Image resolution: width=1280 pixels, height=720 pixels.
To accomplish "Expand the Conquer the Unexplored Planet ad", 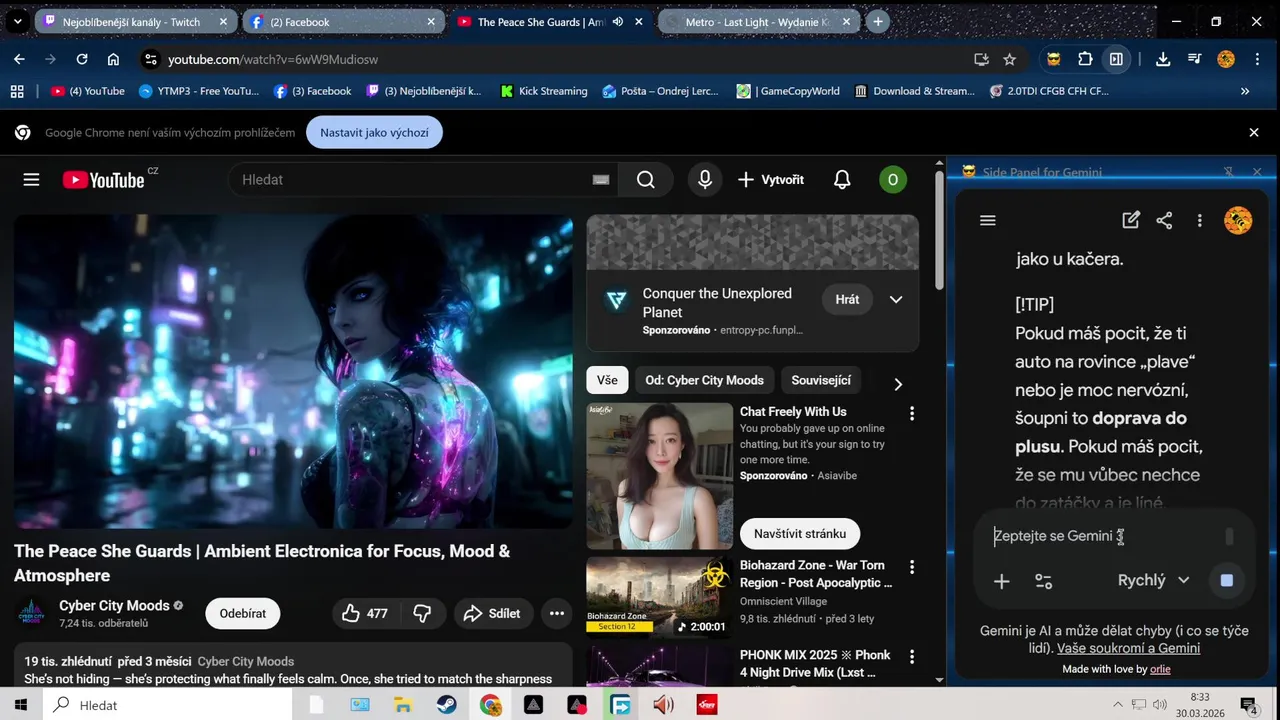I will click(x=896, y=299).
